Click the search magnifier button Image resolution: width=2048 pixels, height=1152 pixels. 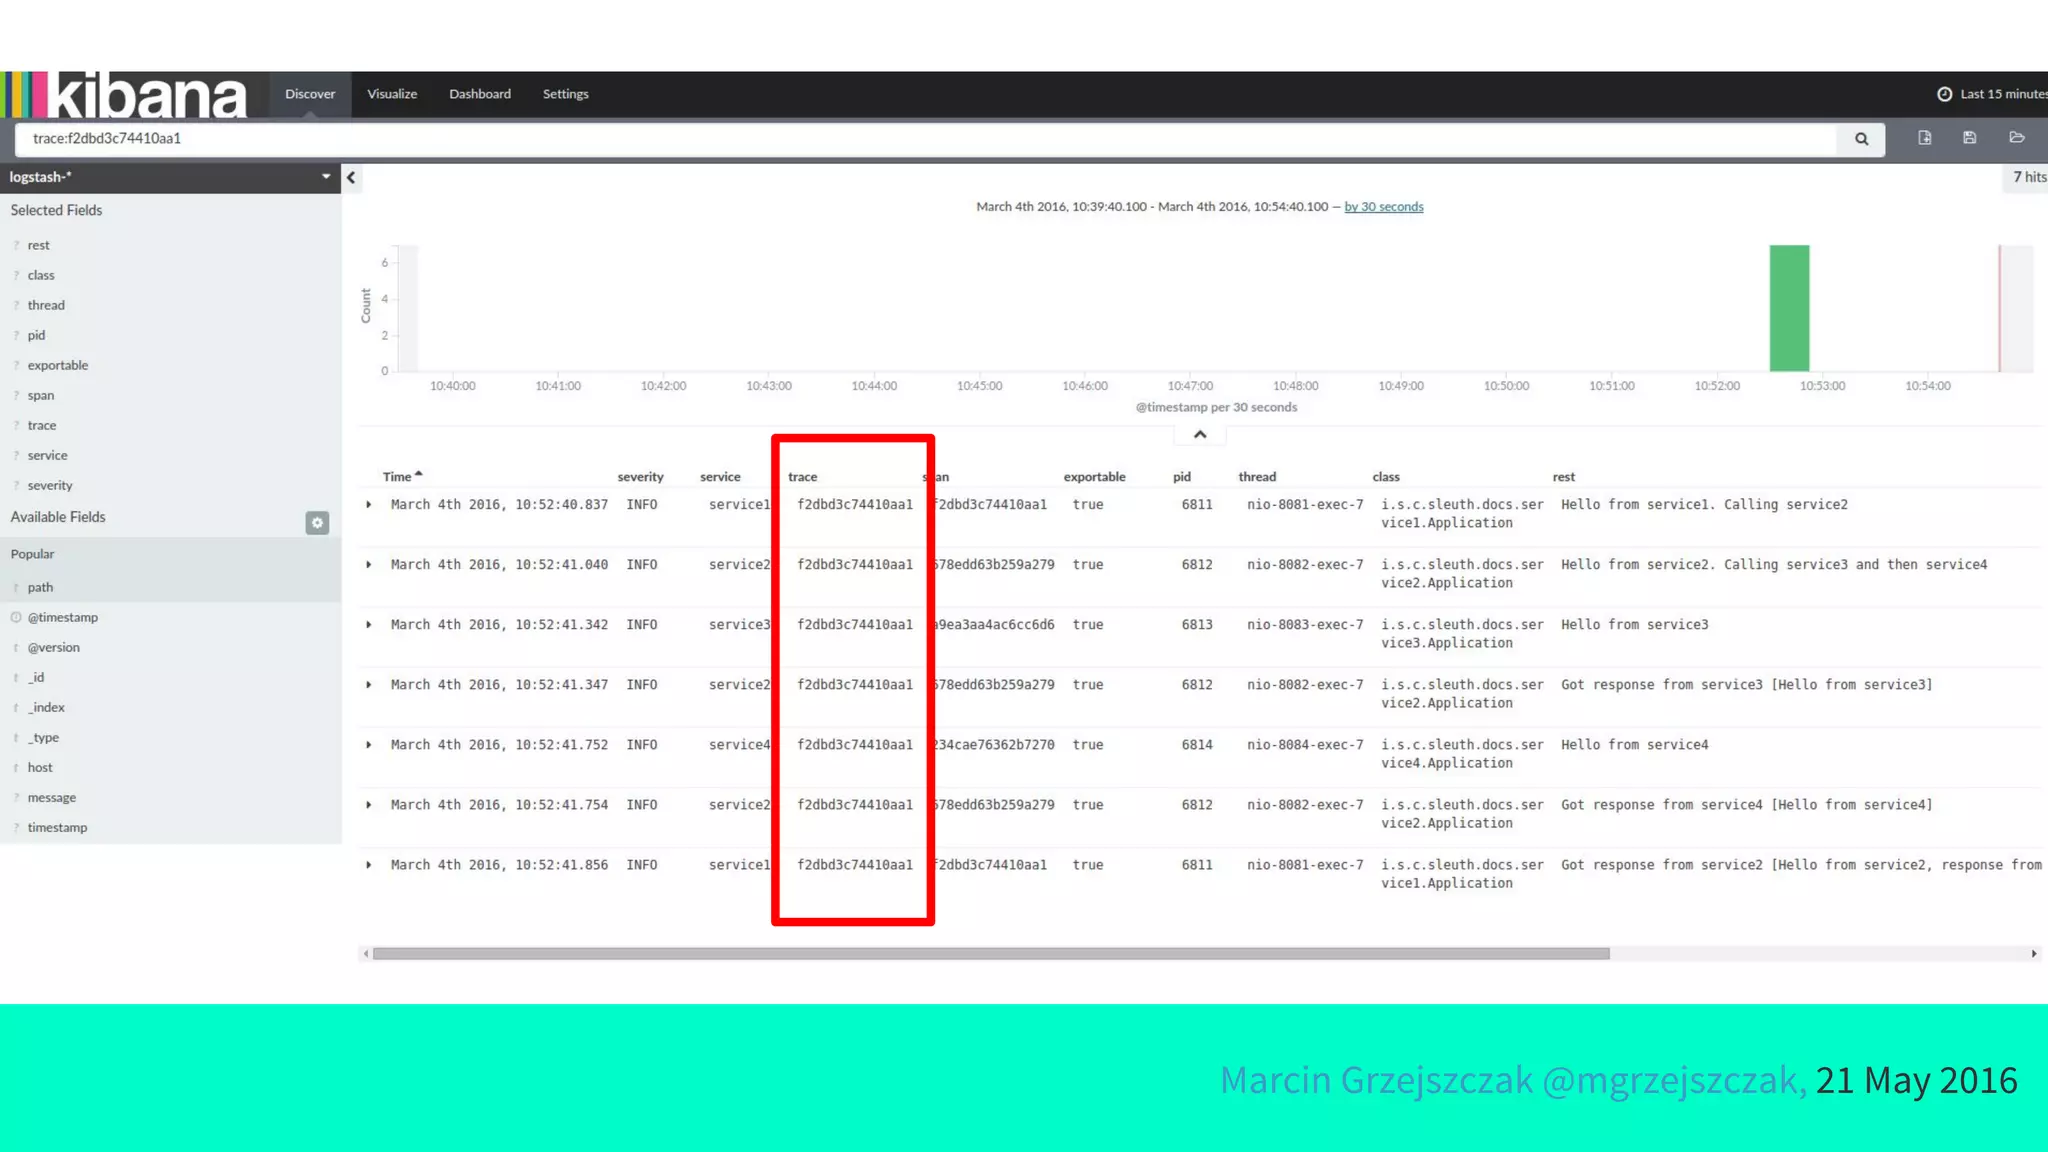click(1861, 139)
